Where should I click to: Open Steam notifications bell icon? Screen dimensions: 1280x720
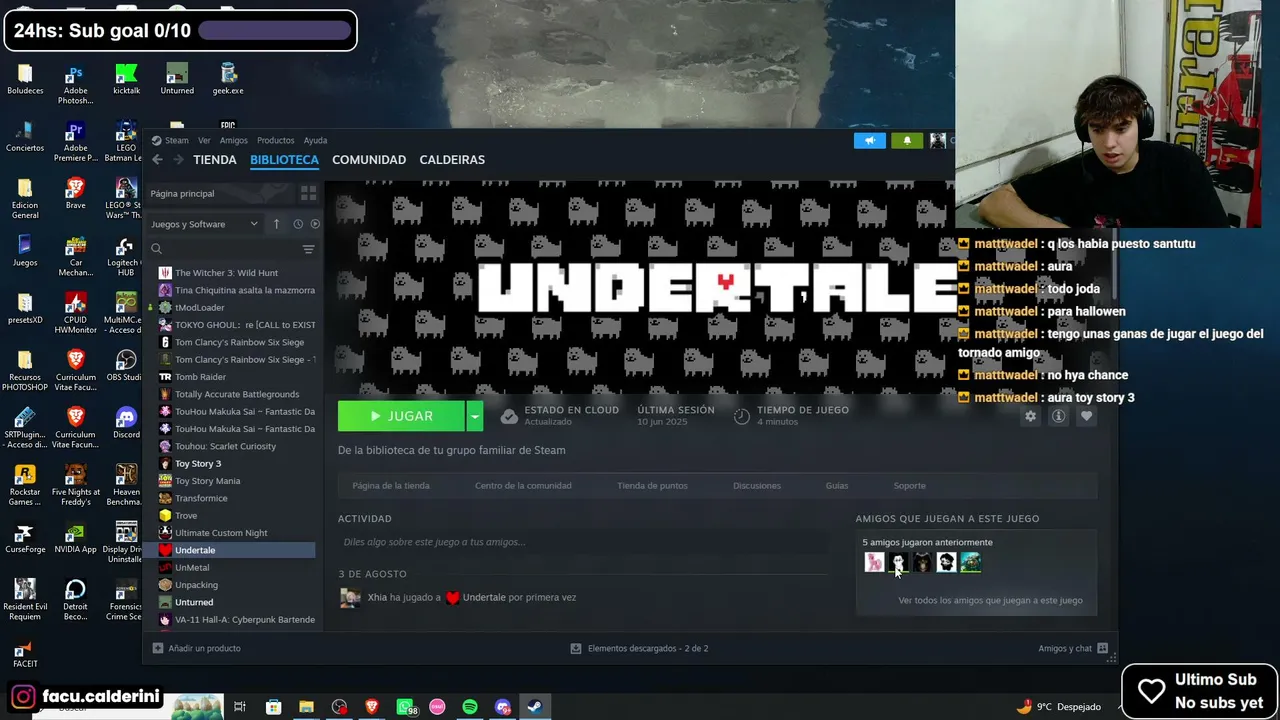pyautogui.click(x=907, y=141)
